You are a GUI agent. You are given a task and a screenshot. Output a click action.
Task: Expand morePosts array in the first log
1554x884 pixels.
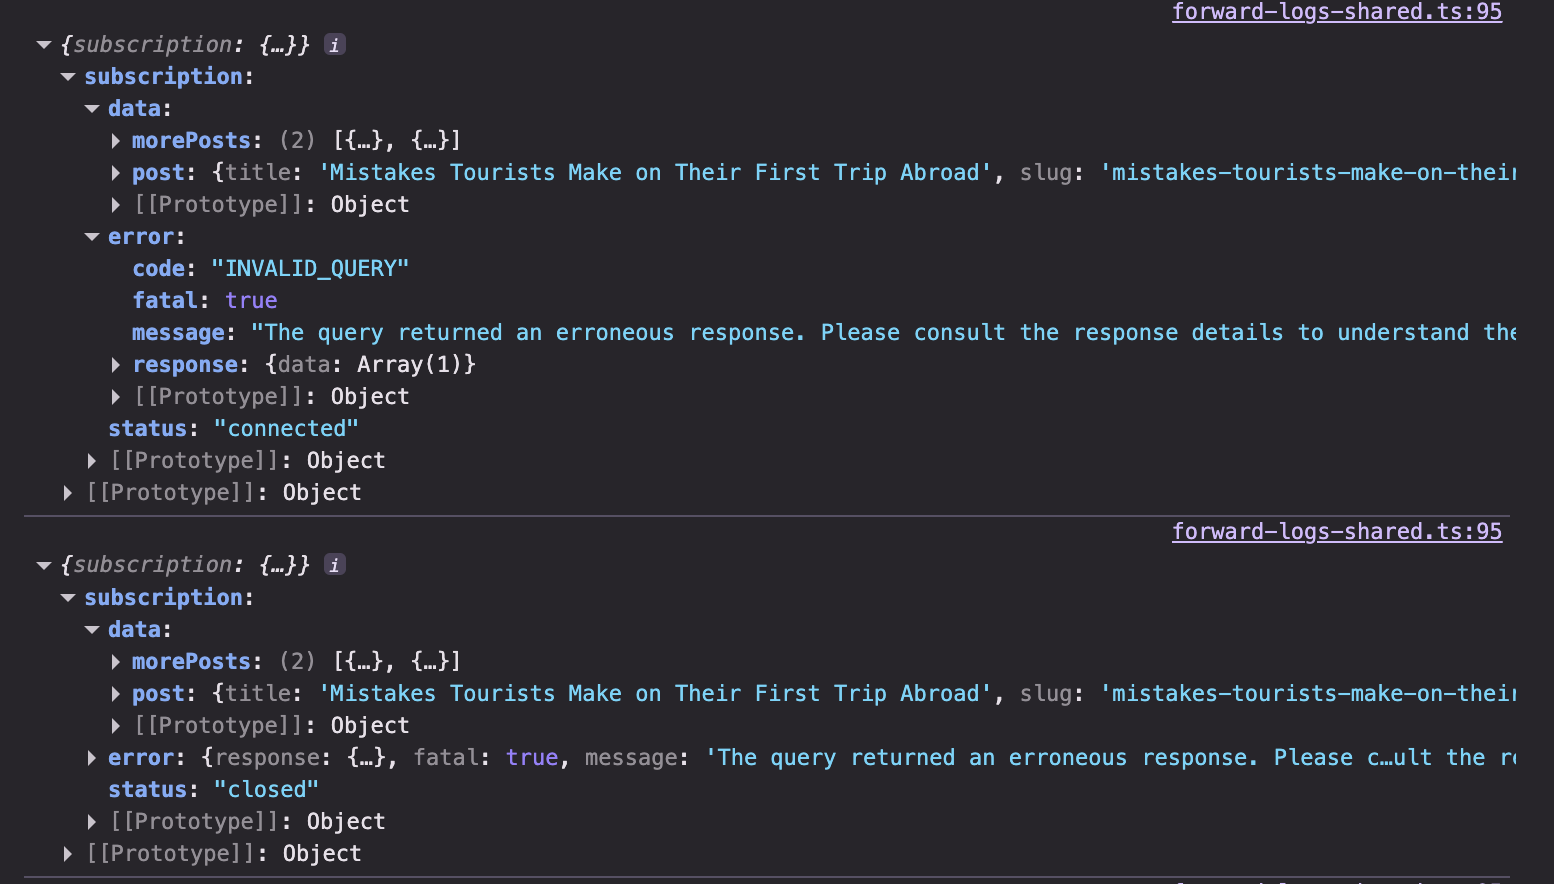[116, 141]
